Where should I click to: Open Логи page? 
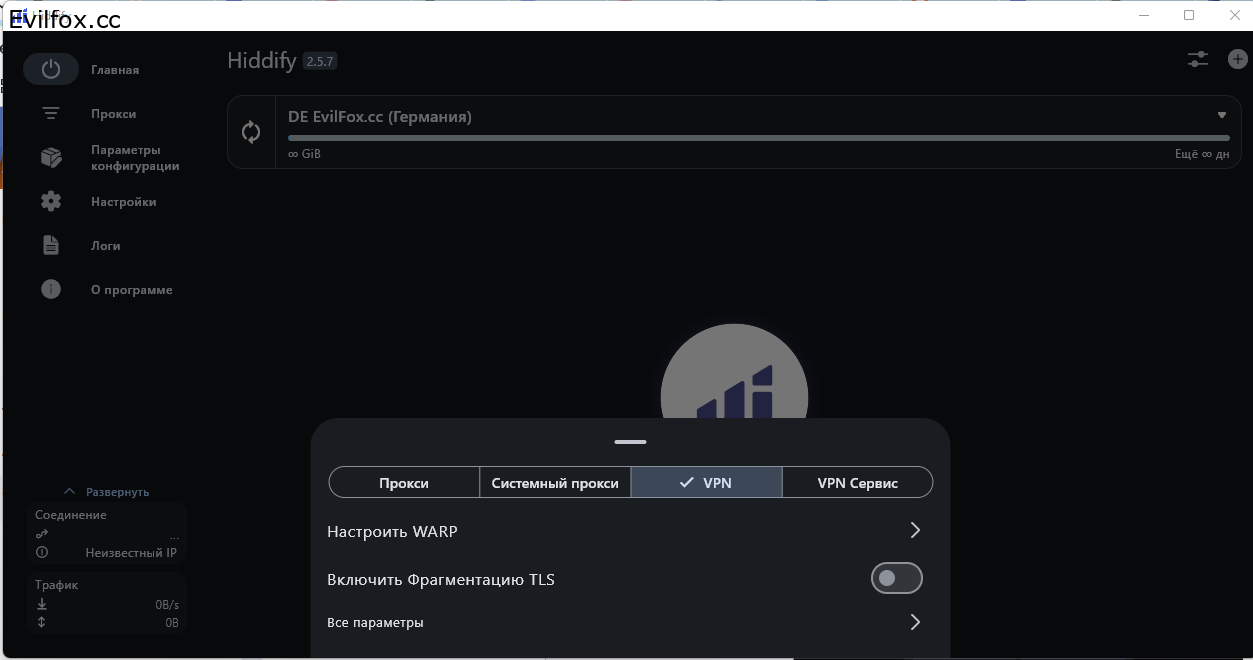click(105, 246)
